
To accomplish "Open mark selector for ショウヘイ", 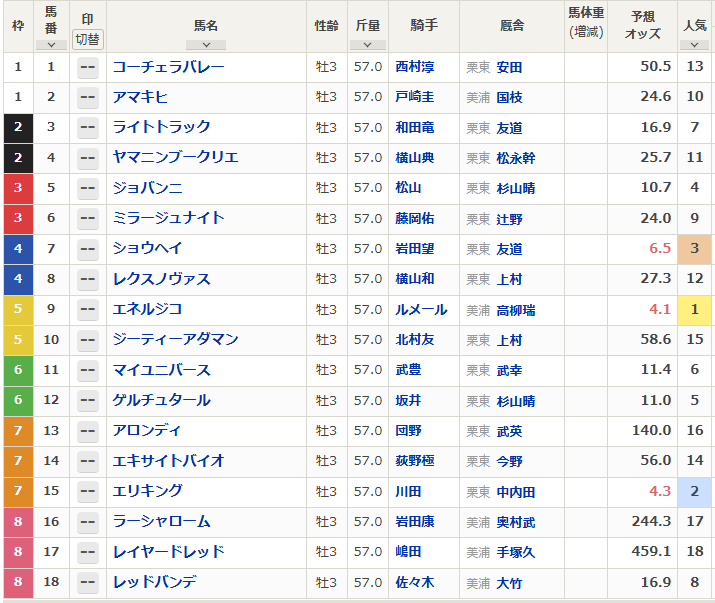I will 88,249.
